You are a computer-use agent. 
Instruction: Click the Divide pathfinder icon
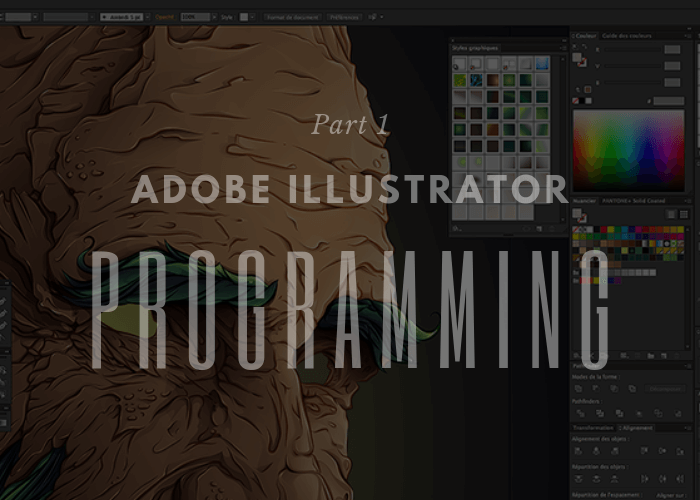pyautogui.click(x=580, y=413)
